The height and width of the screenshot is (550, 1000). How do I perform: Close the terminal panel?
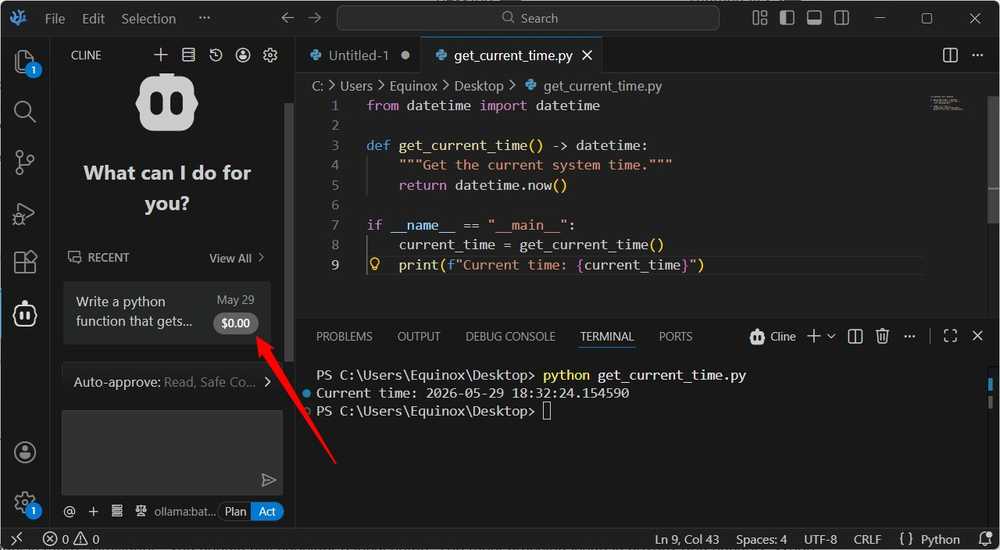pos(977,336)
